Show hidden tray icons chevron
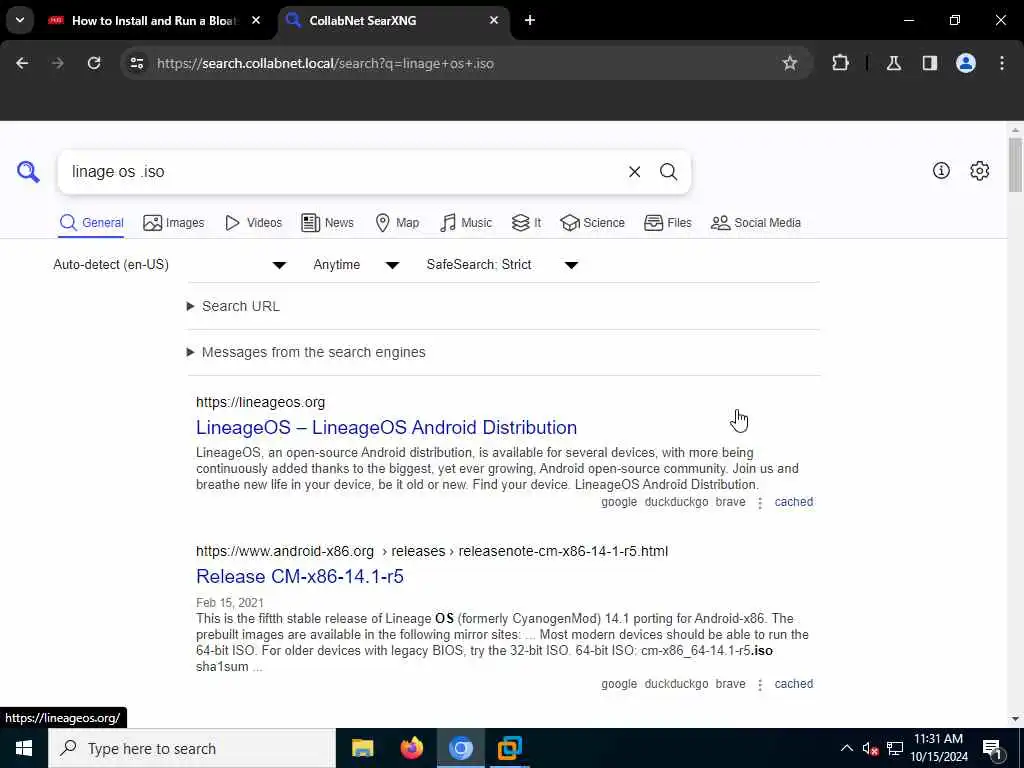Image resolution: width=1024 pixels, height=768 pixels. pos(846,748)
